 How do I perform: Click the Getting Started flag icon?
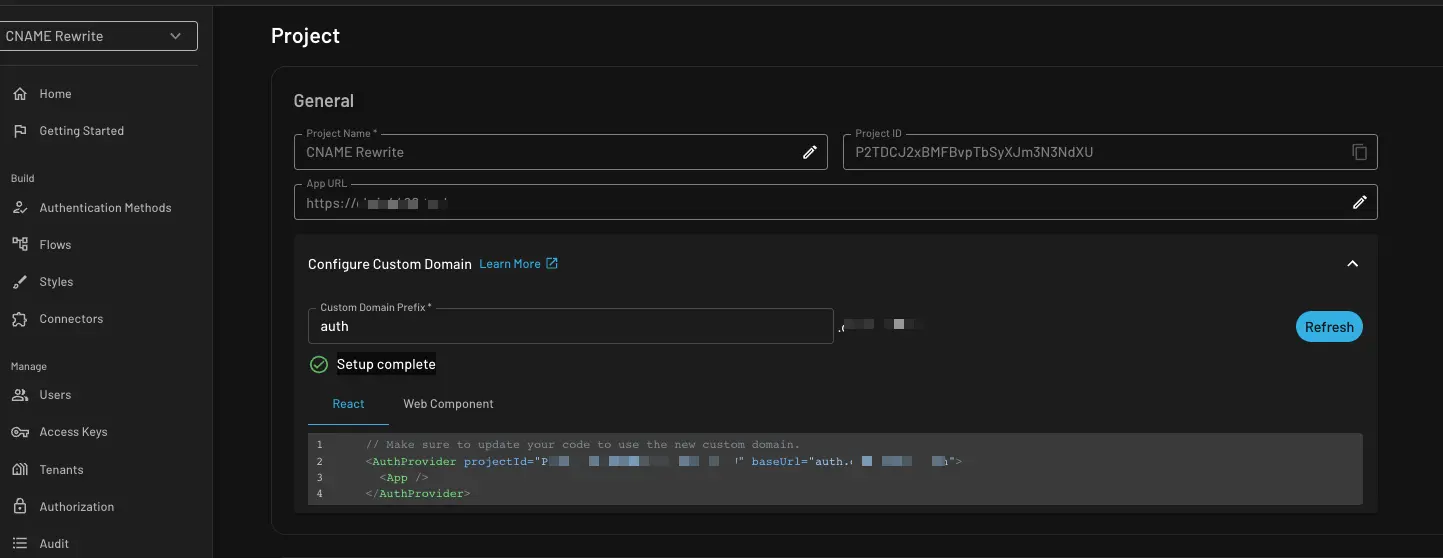tap(20, 131)
